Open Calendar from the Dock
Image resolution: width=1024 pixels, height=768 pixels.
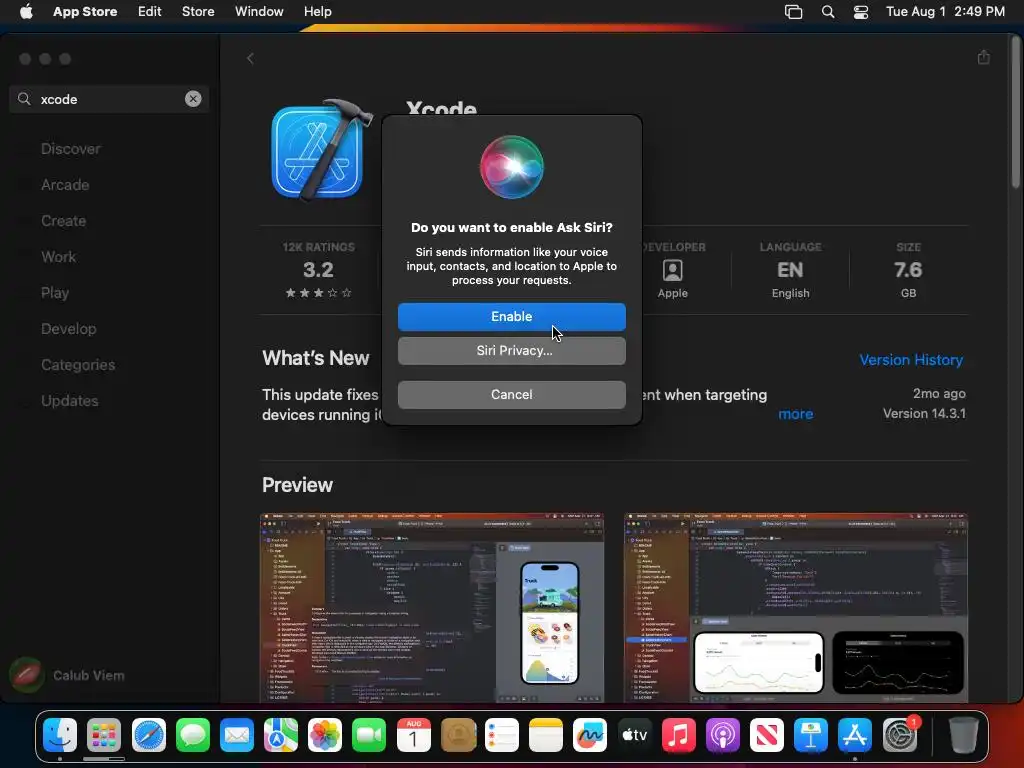click(x=413, y=735)
